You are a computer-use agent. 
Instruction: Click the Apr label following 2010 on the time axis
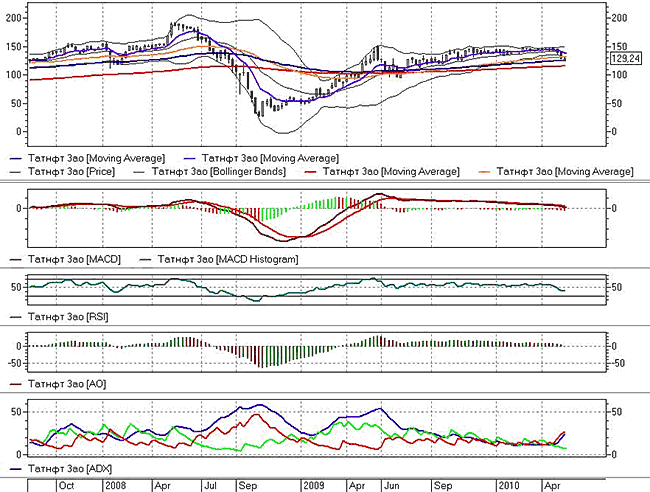point(552,486)
